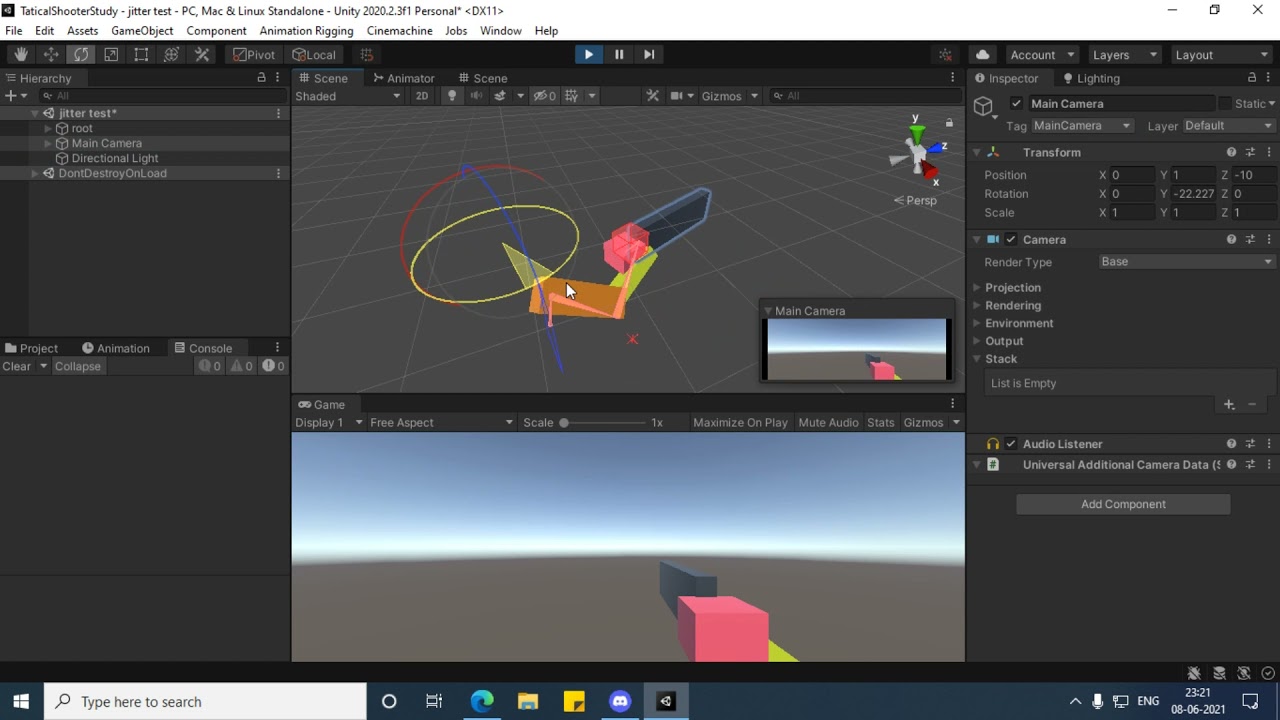Select the Scale tool
This screenshot has height=720, width=1280.
coord(111,55)
